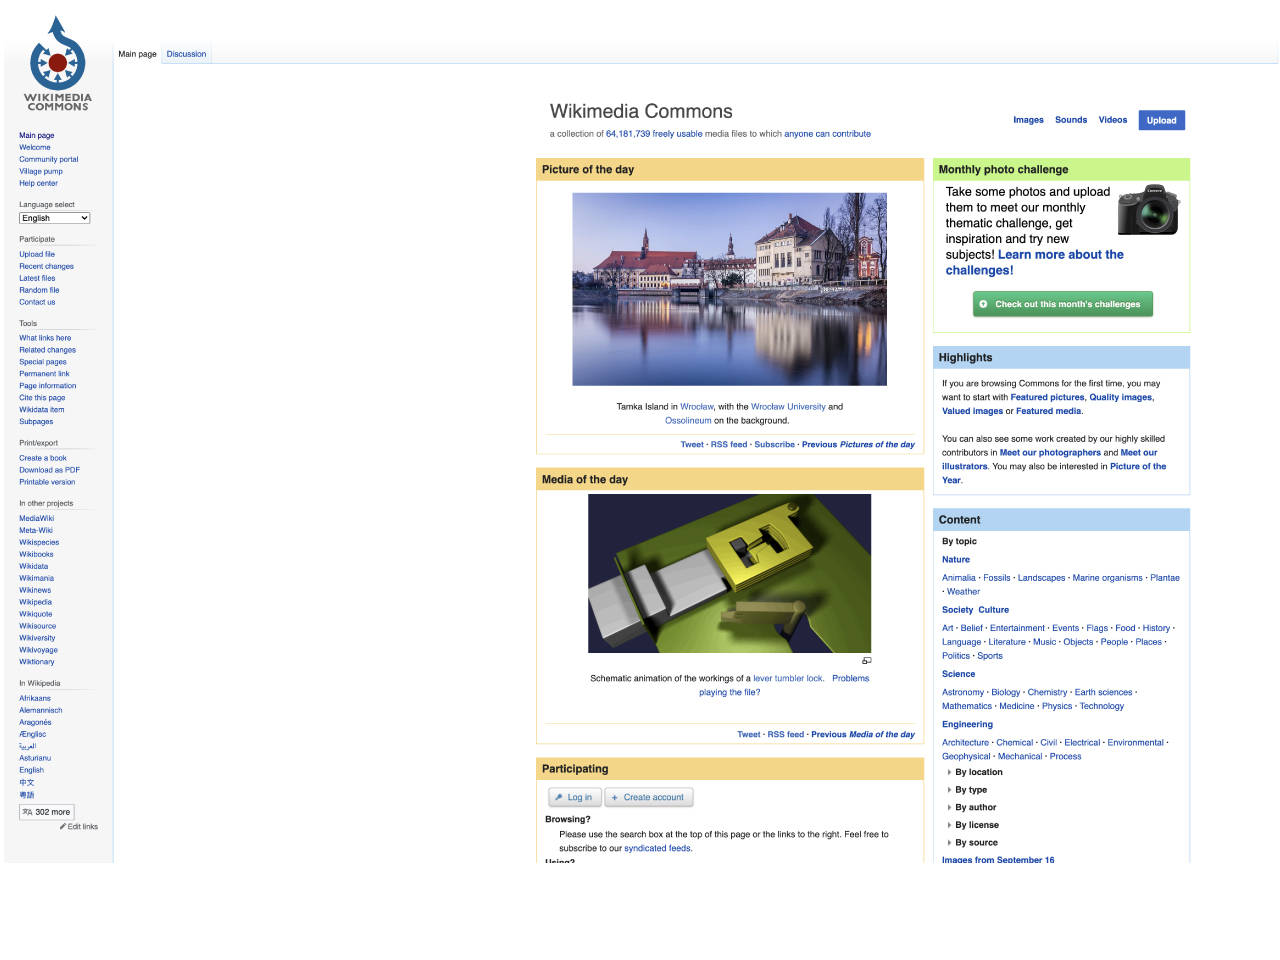The width and height of the screenshot is (1280, 960).
Task: Expand the By type section
Action: pyautogui.click(x=970, y=790)
